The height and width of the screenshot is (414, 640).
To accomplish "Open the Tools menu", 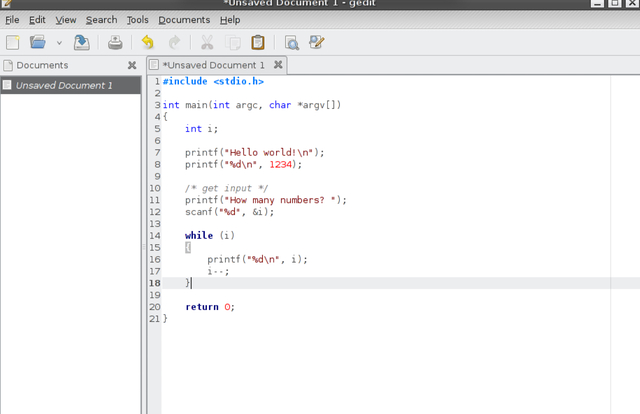I will 138,20.
